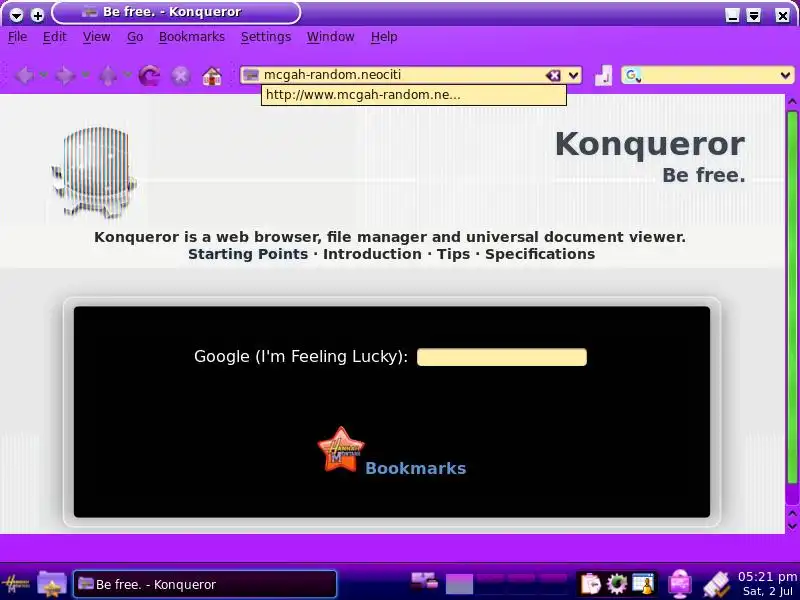Screen dimensions: 800x600
Task: Open the Go menu
Action: 135,37
